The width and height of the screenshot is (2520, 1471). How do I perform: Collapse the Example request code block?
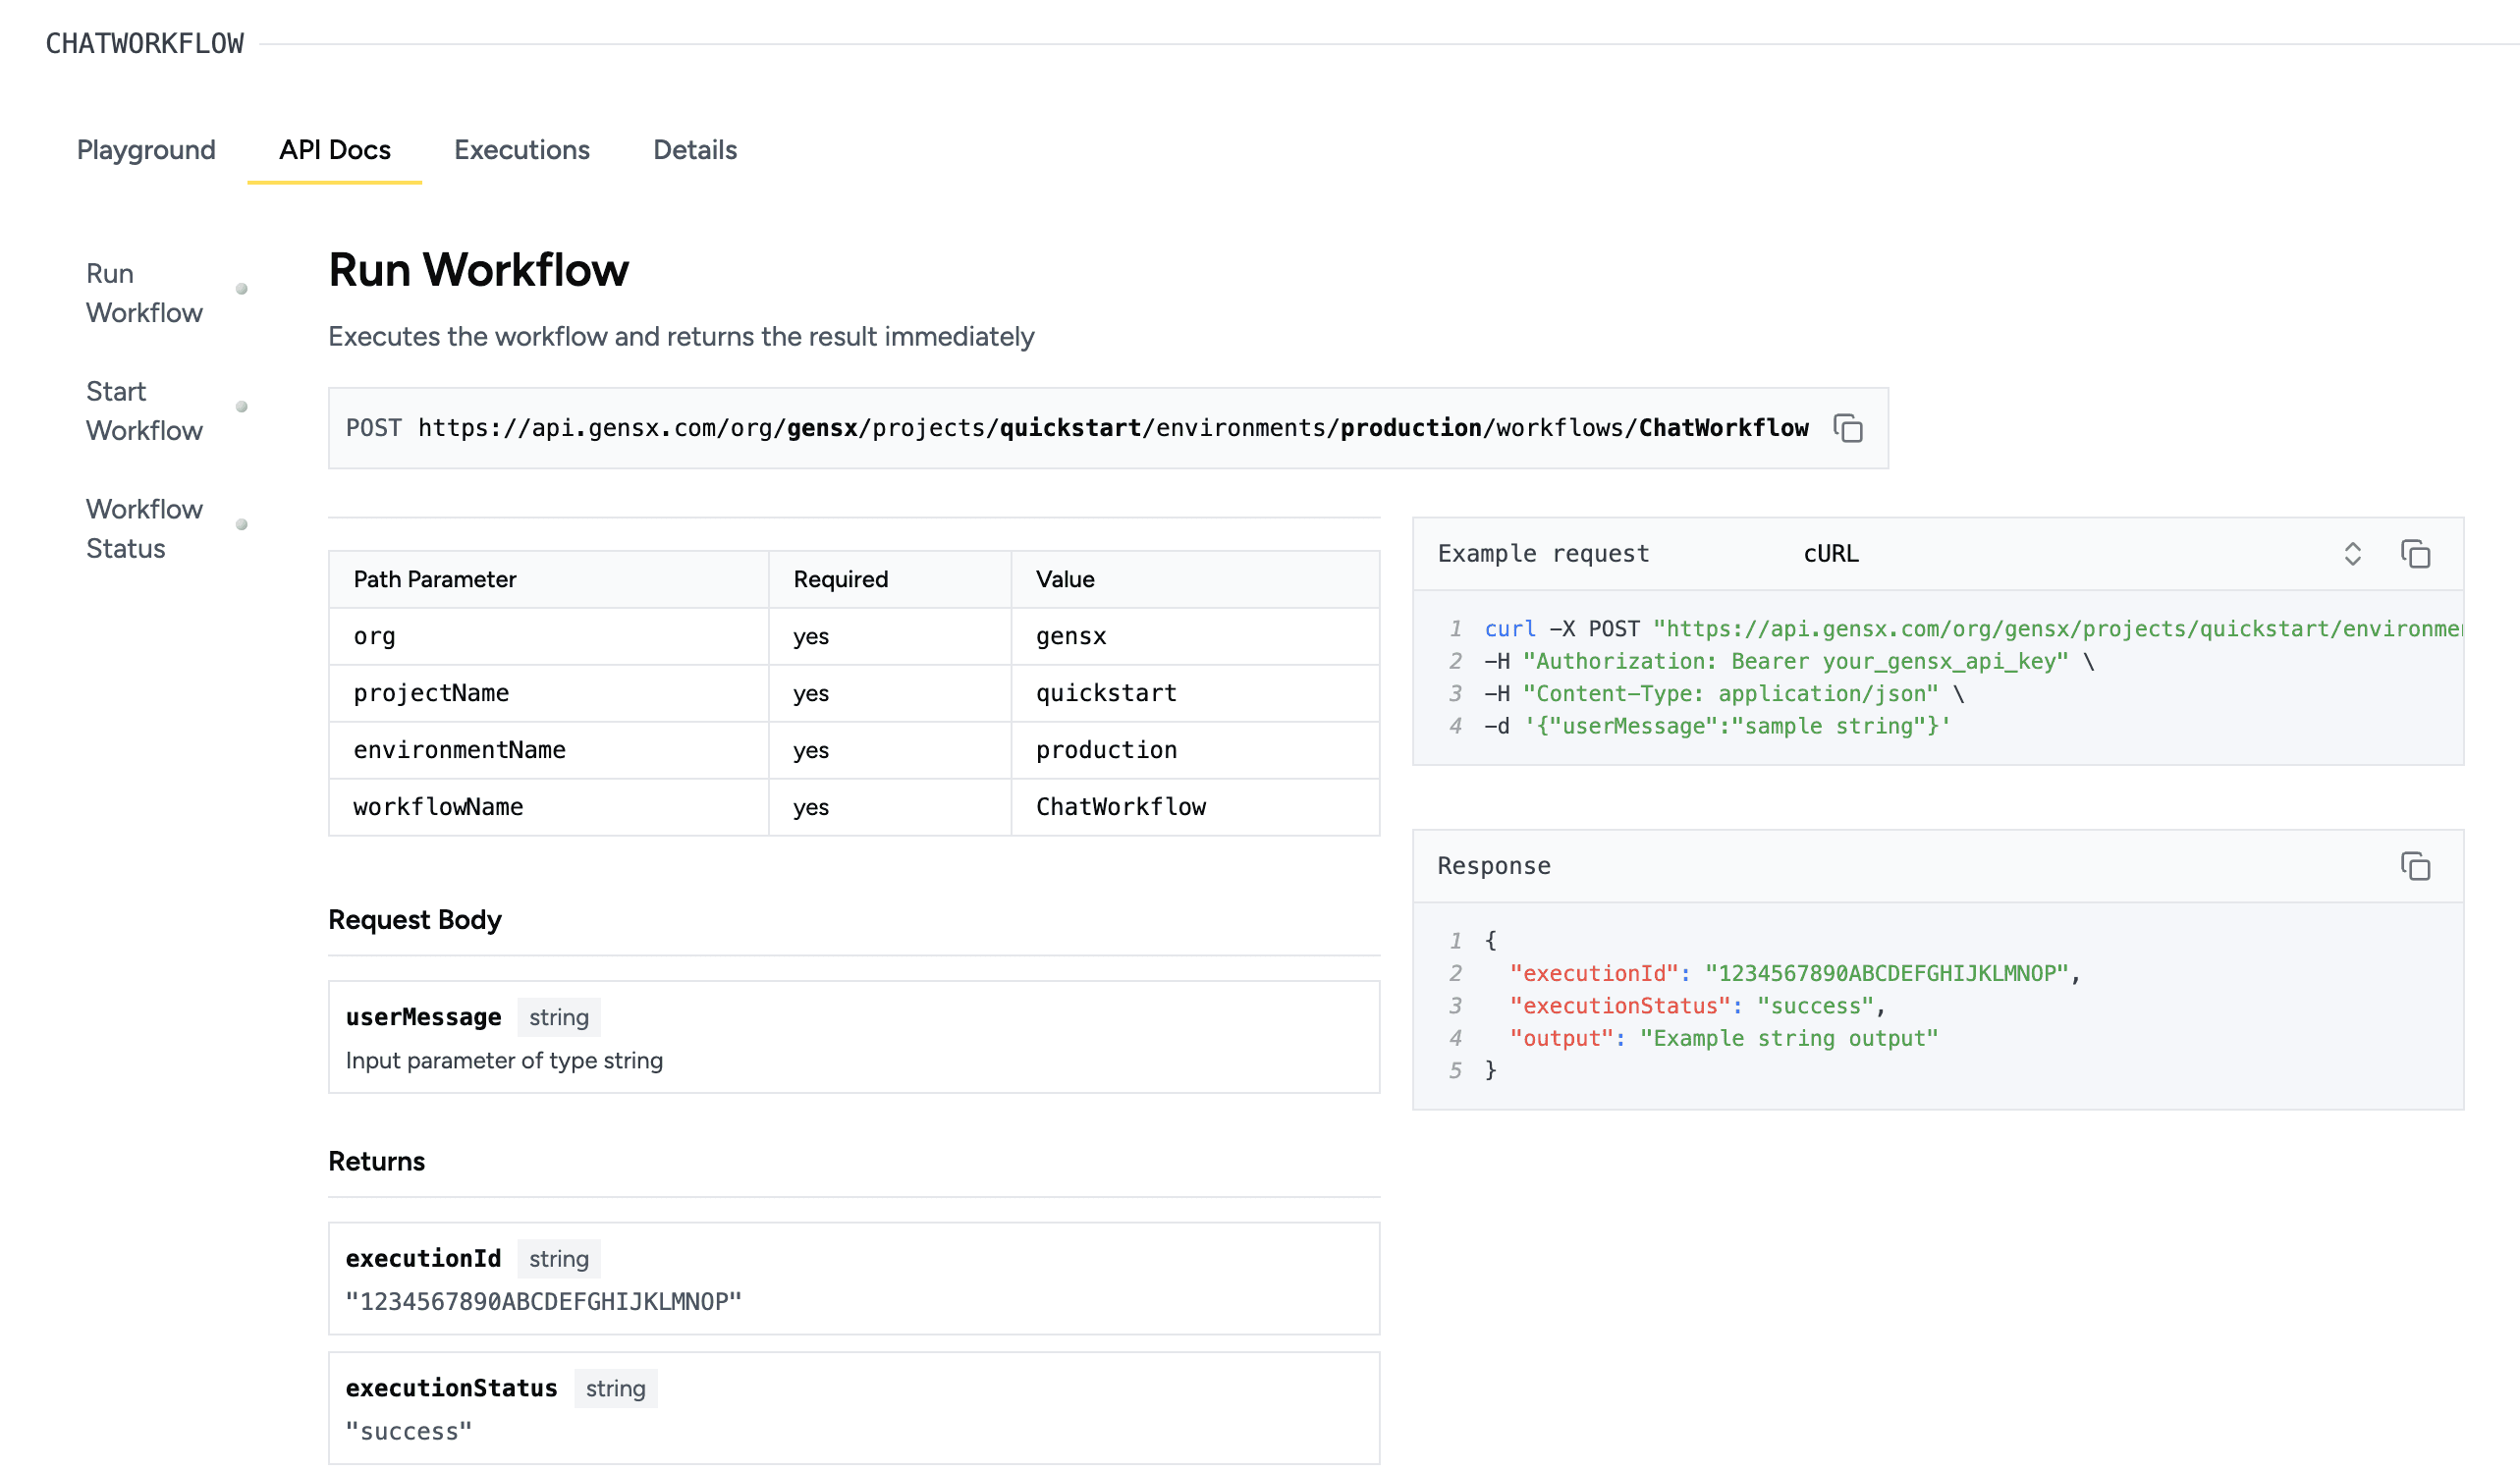[2352, 554]
